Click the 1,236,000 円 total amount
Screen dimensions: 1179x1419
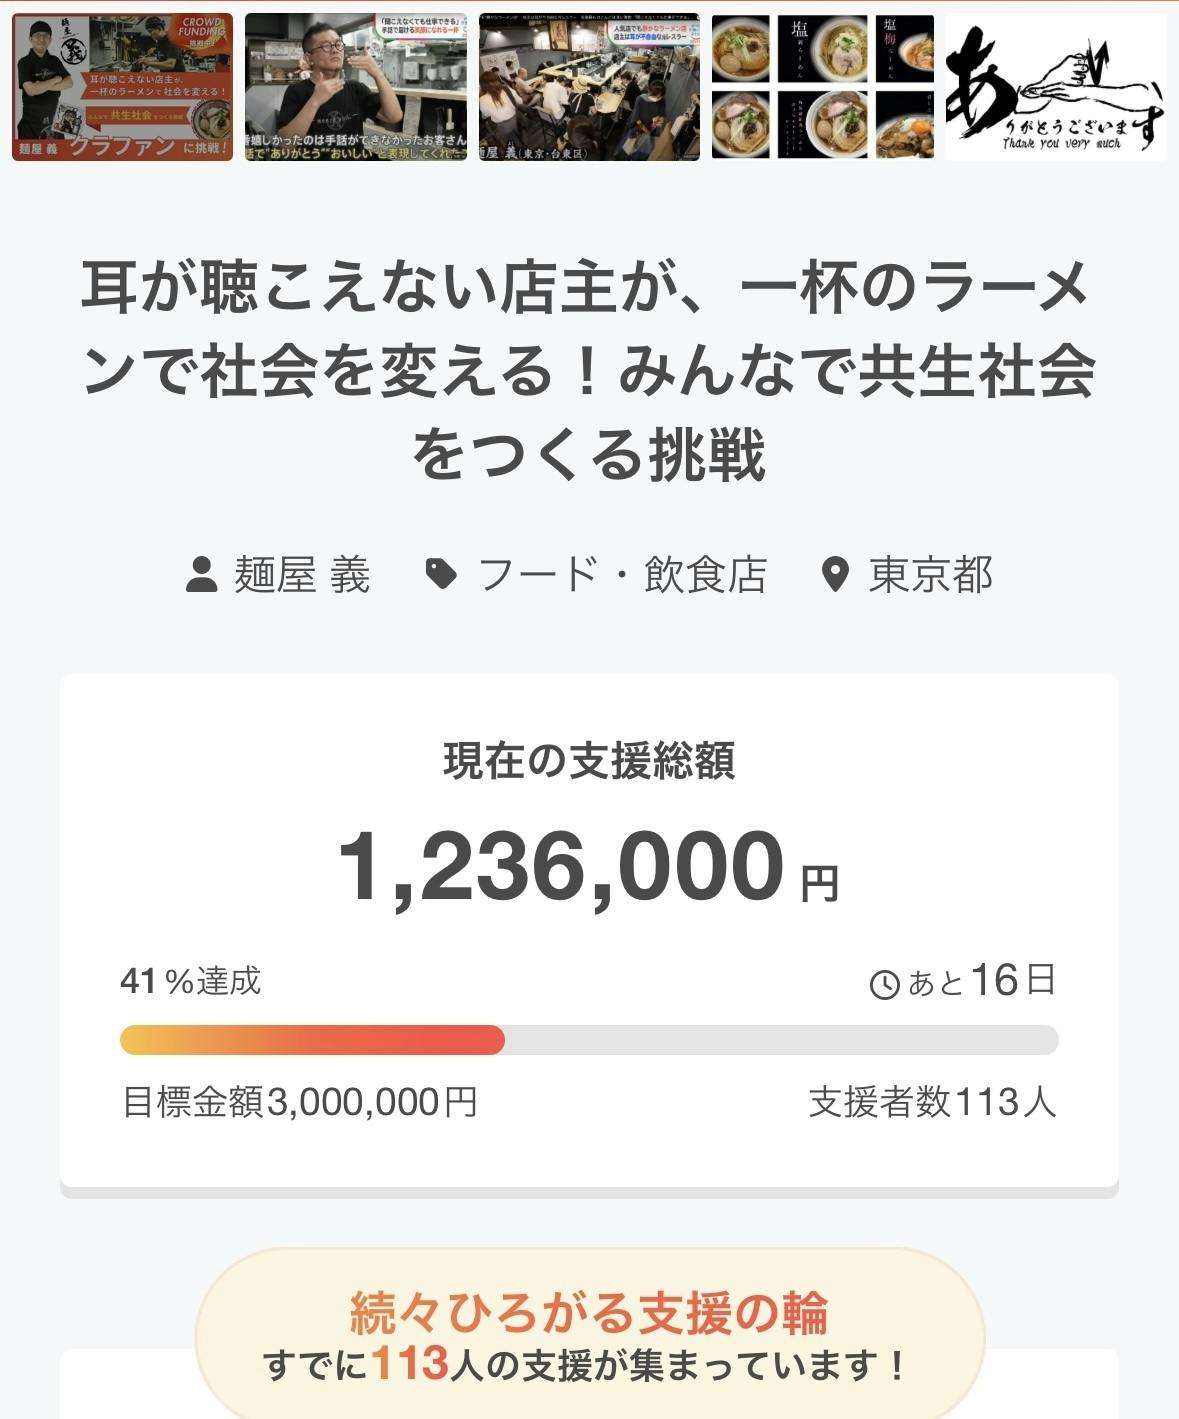(589, 867)
